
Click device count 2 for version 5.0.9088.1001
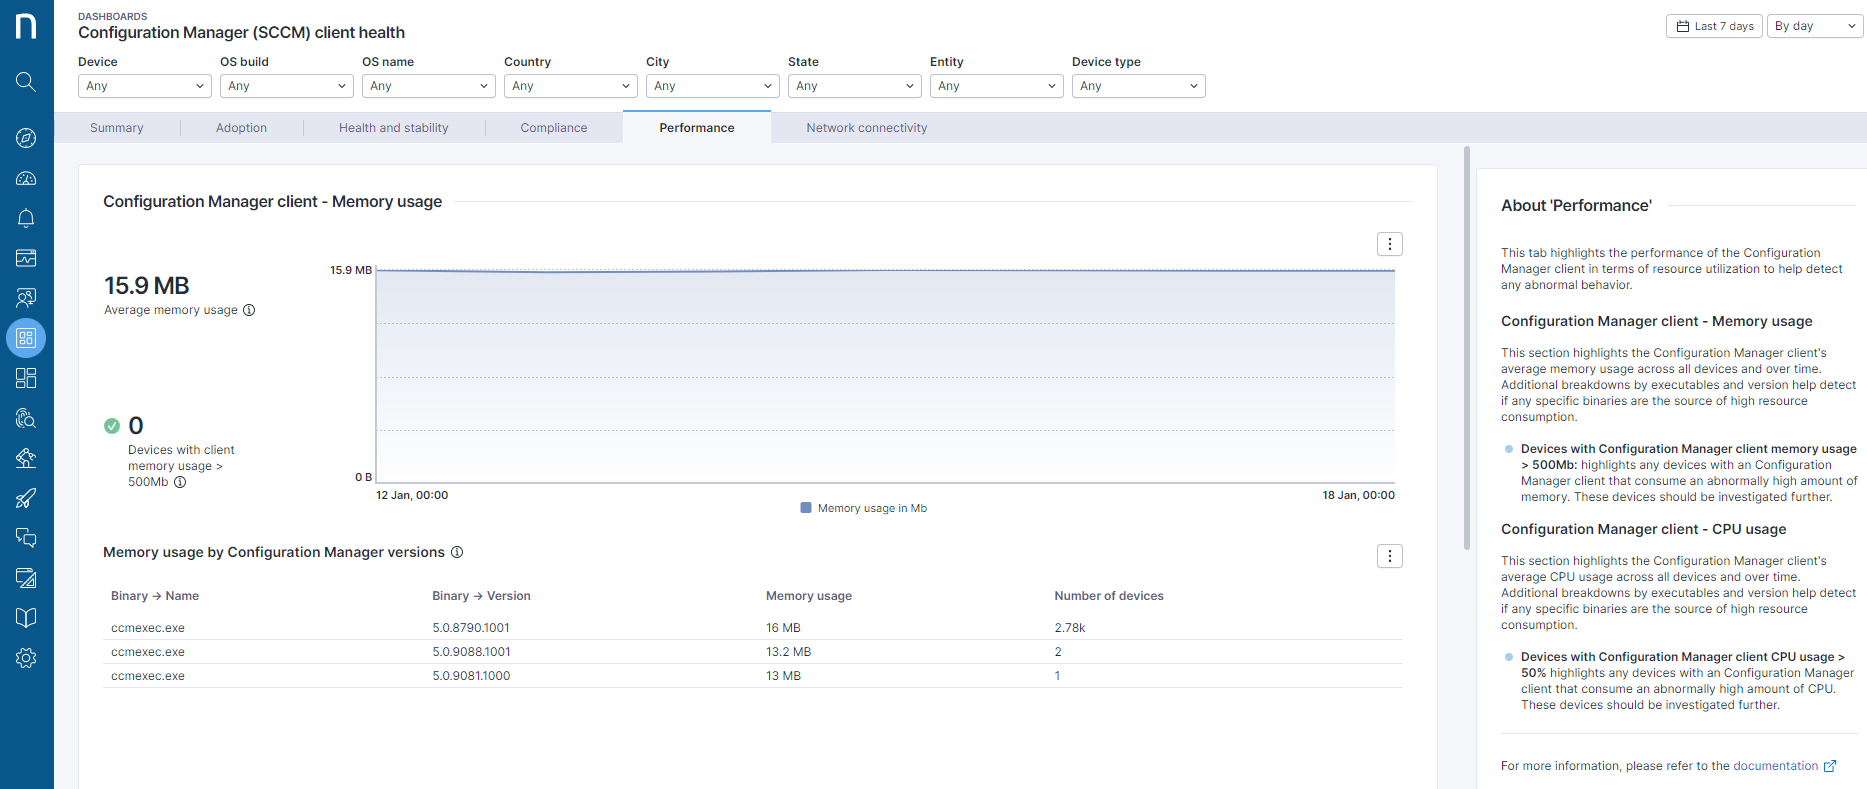1058,652
